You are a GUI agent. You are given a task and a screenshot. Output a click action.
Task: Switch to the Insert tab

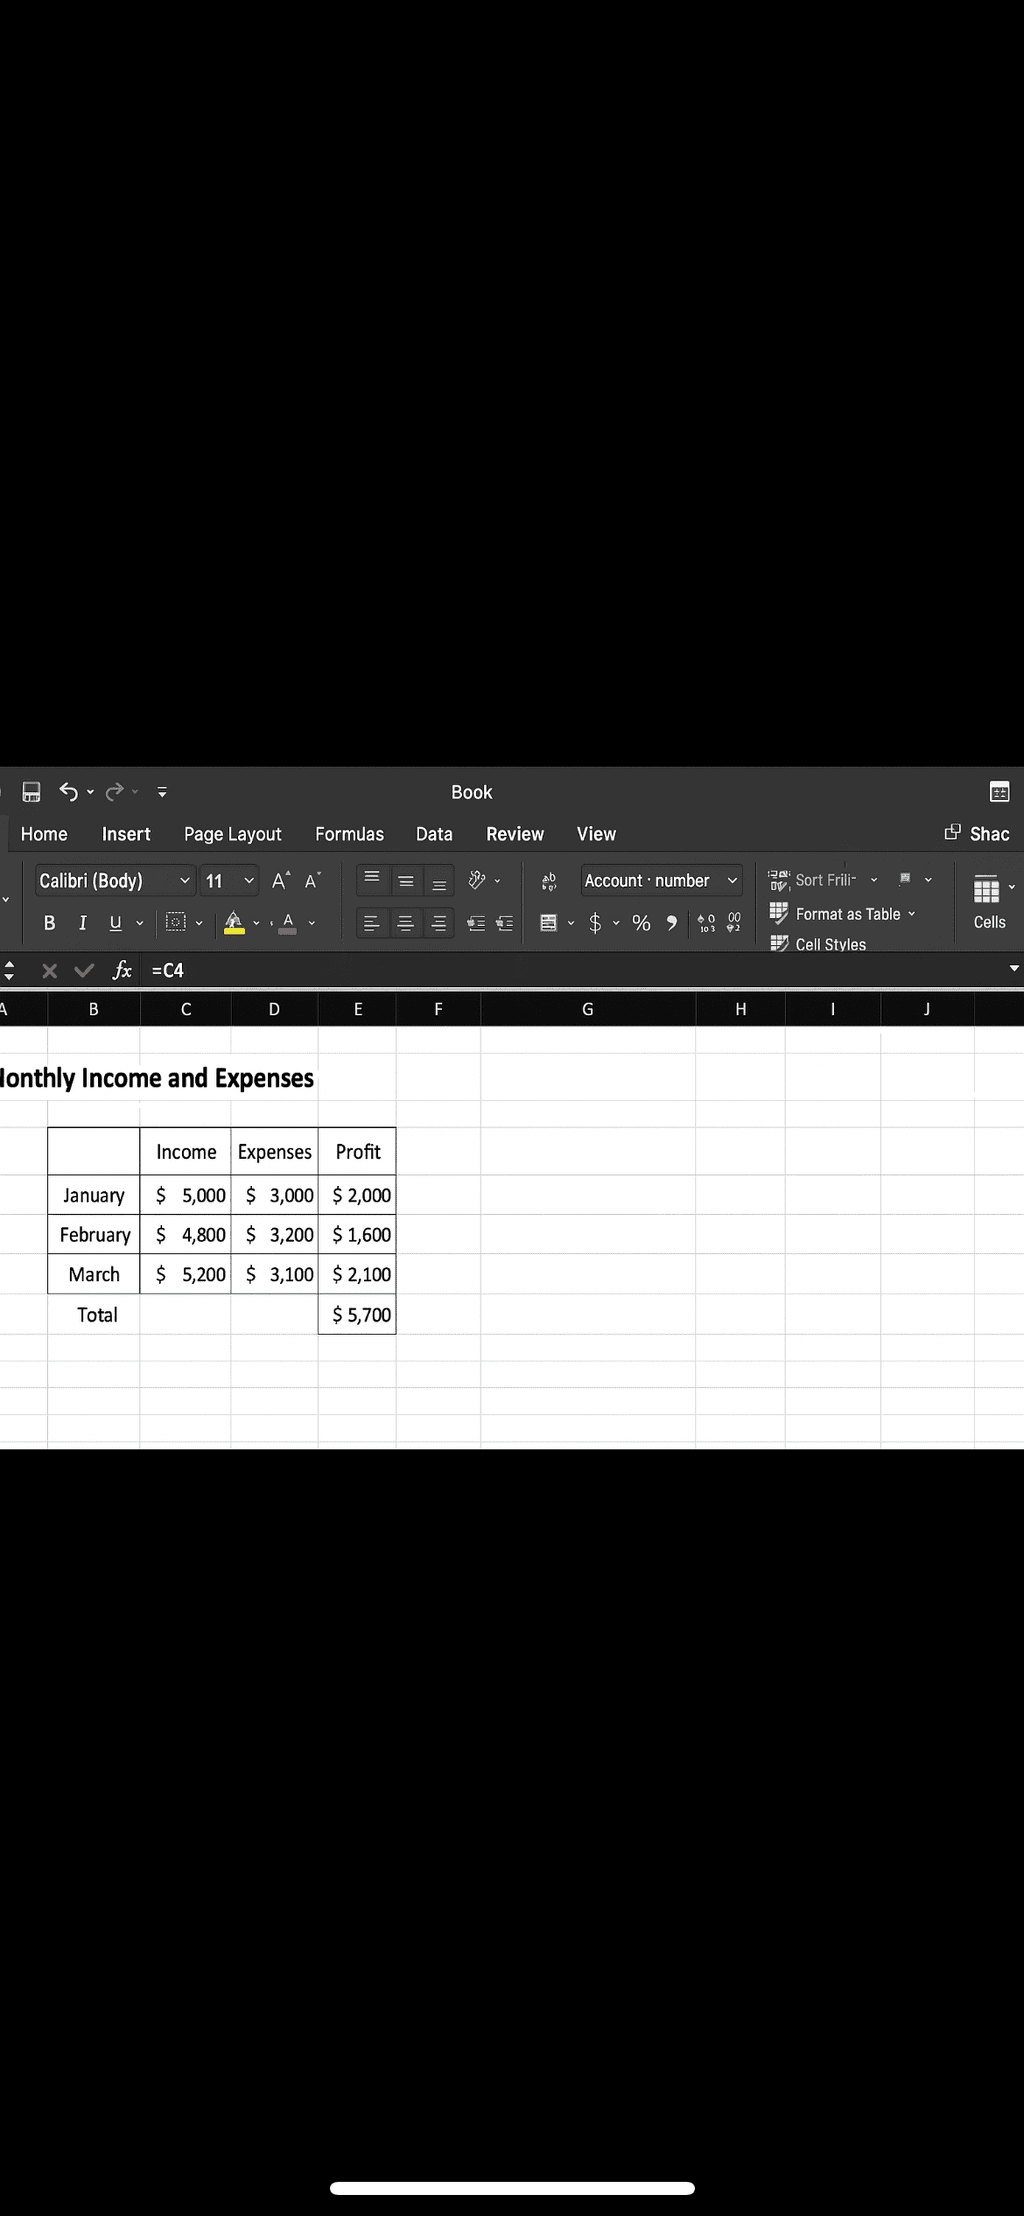[x=126, y=834]
